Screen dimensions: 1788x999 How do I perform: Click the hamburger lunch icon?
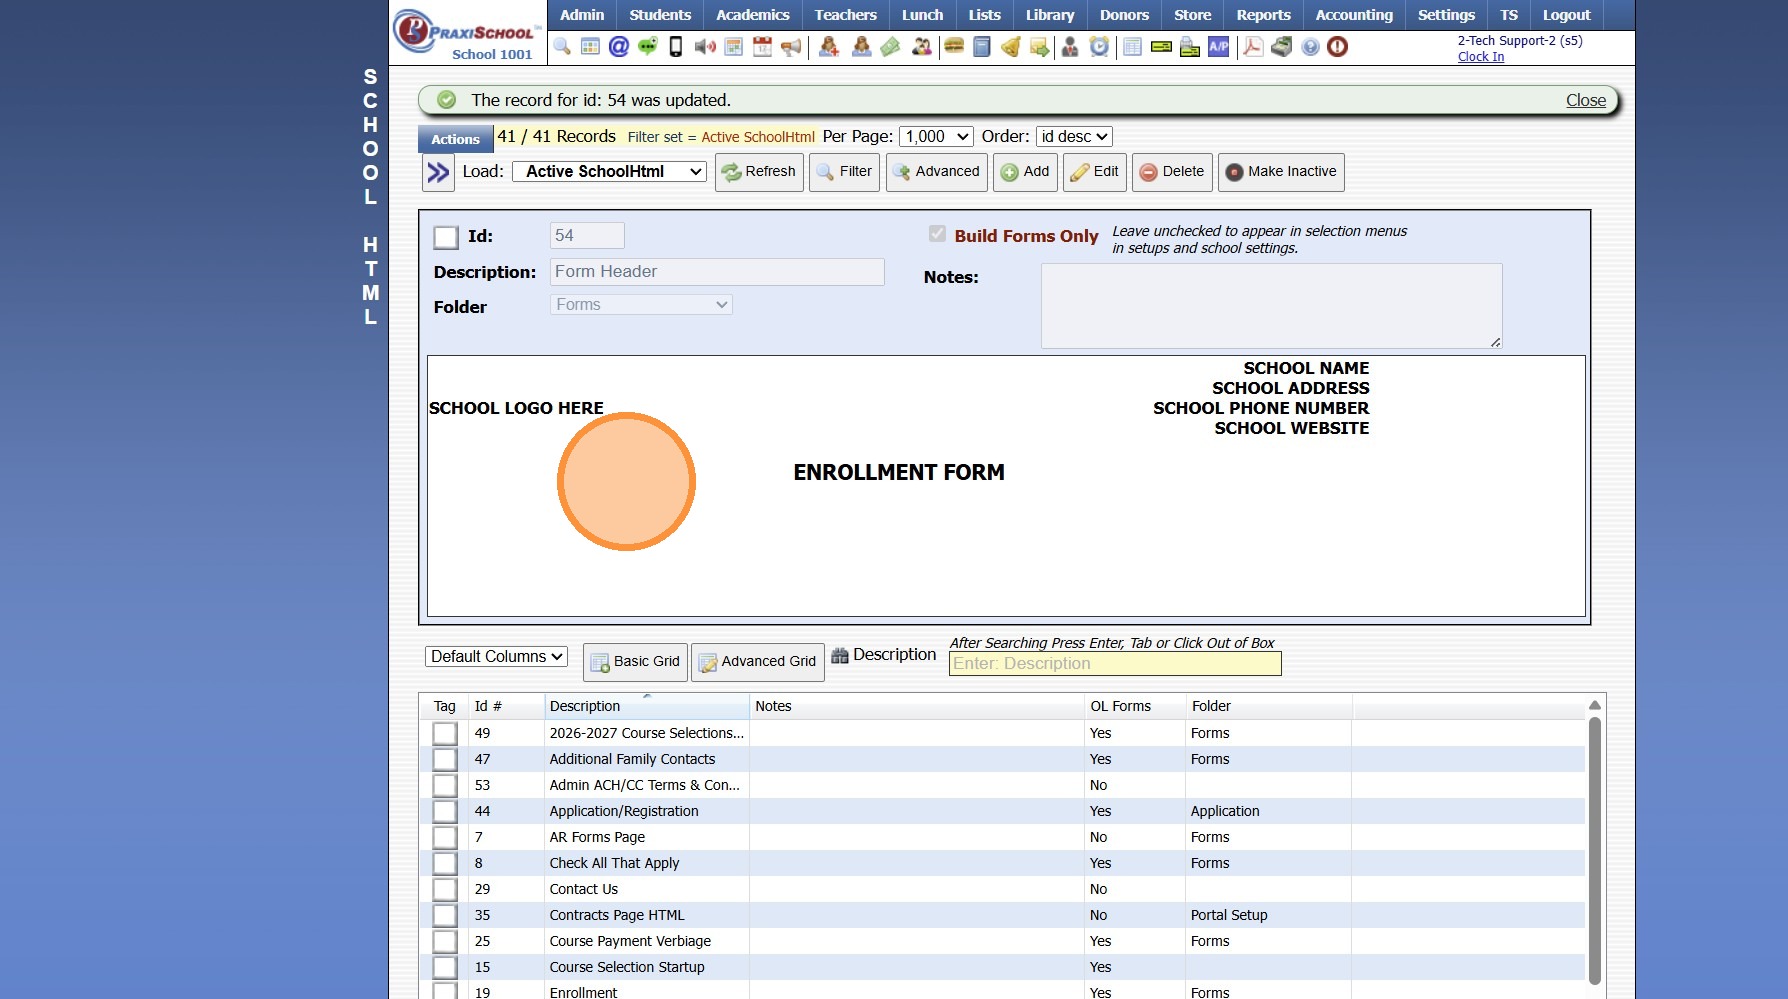(x=954, y=47)
